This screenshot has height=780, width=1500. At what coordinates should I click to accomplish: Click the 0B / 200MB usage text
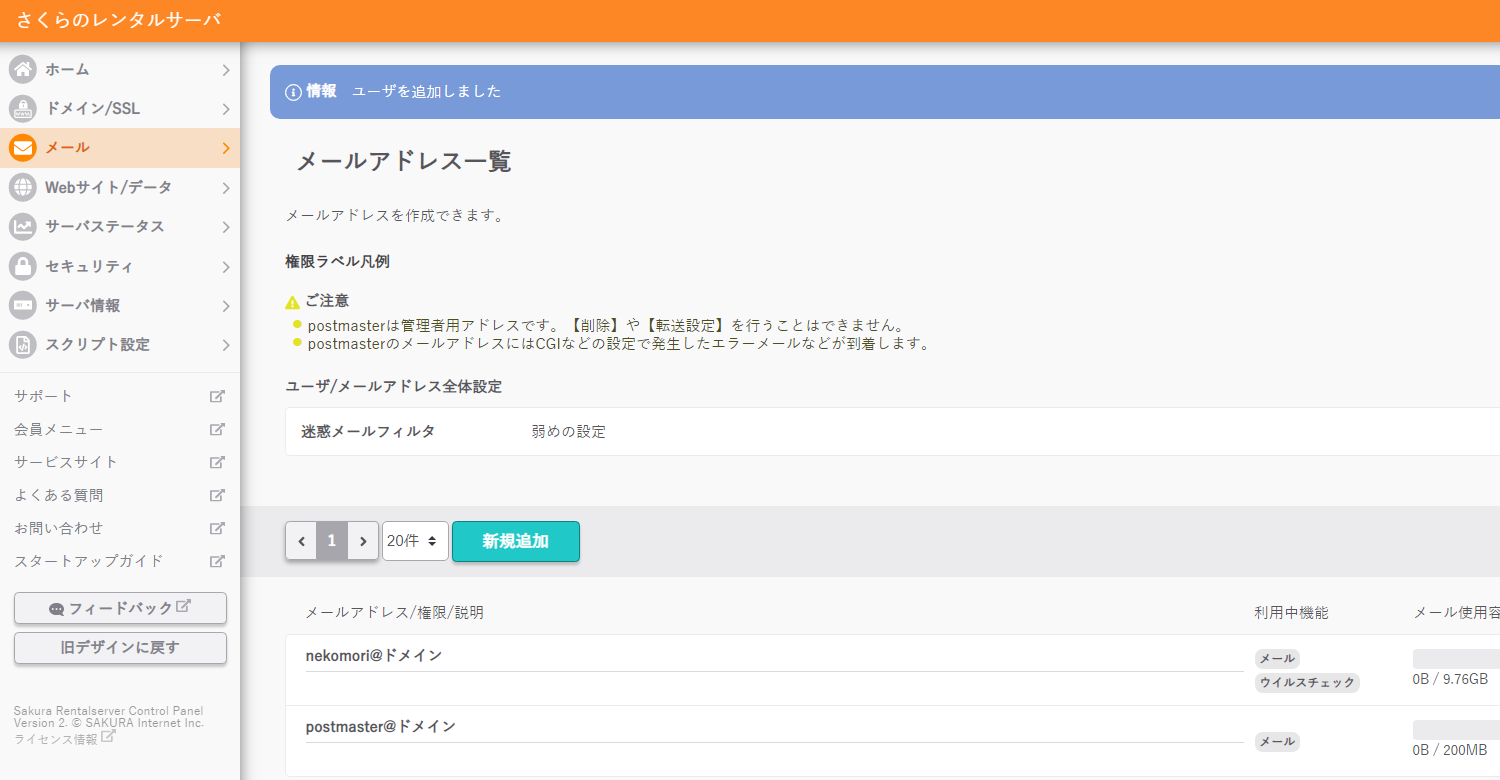click(1449, 750)
